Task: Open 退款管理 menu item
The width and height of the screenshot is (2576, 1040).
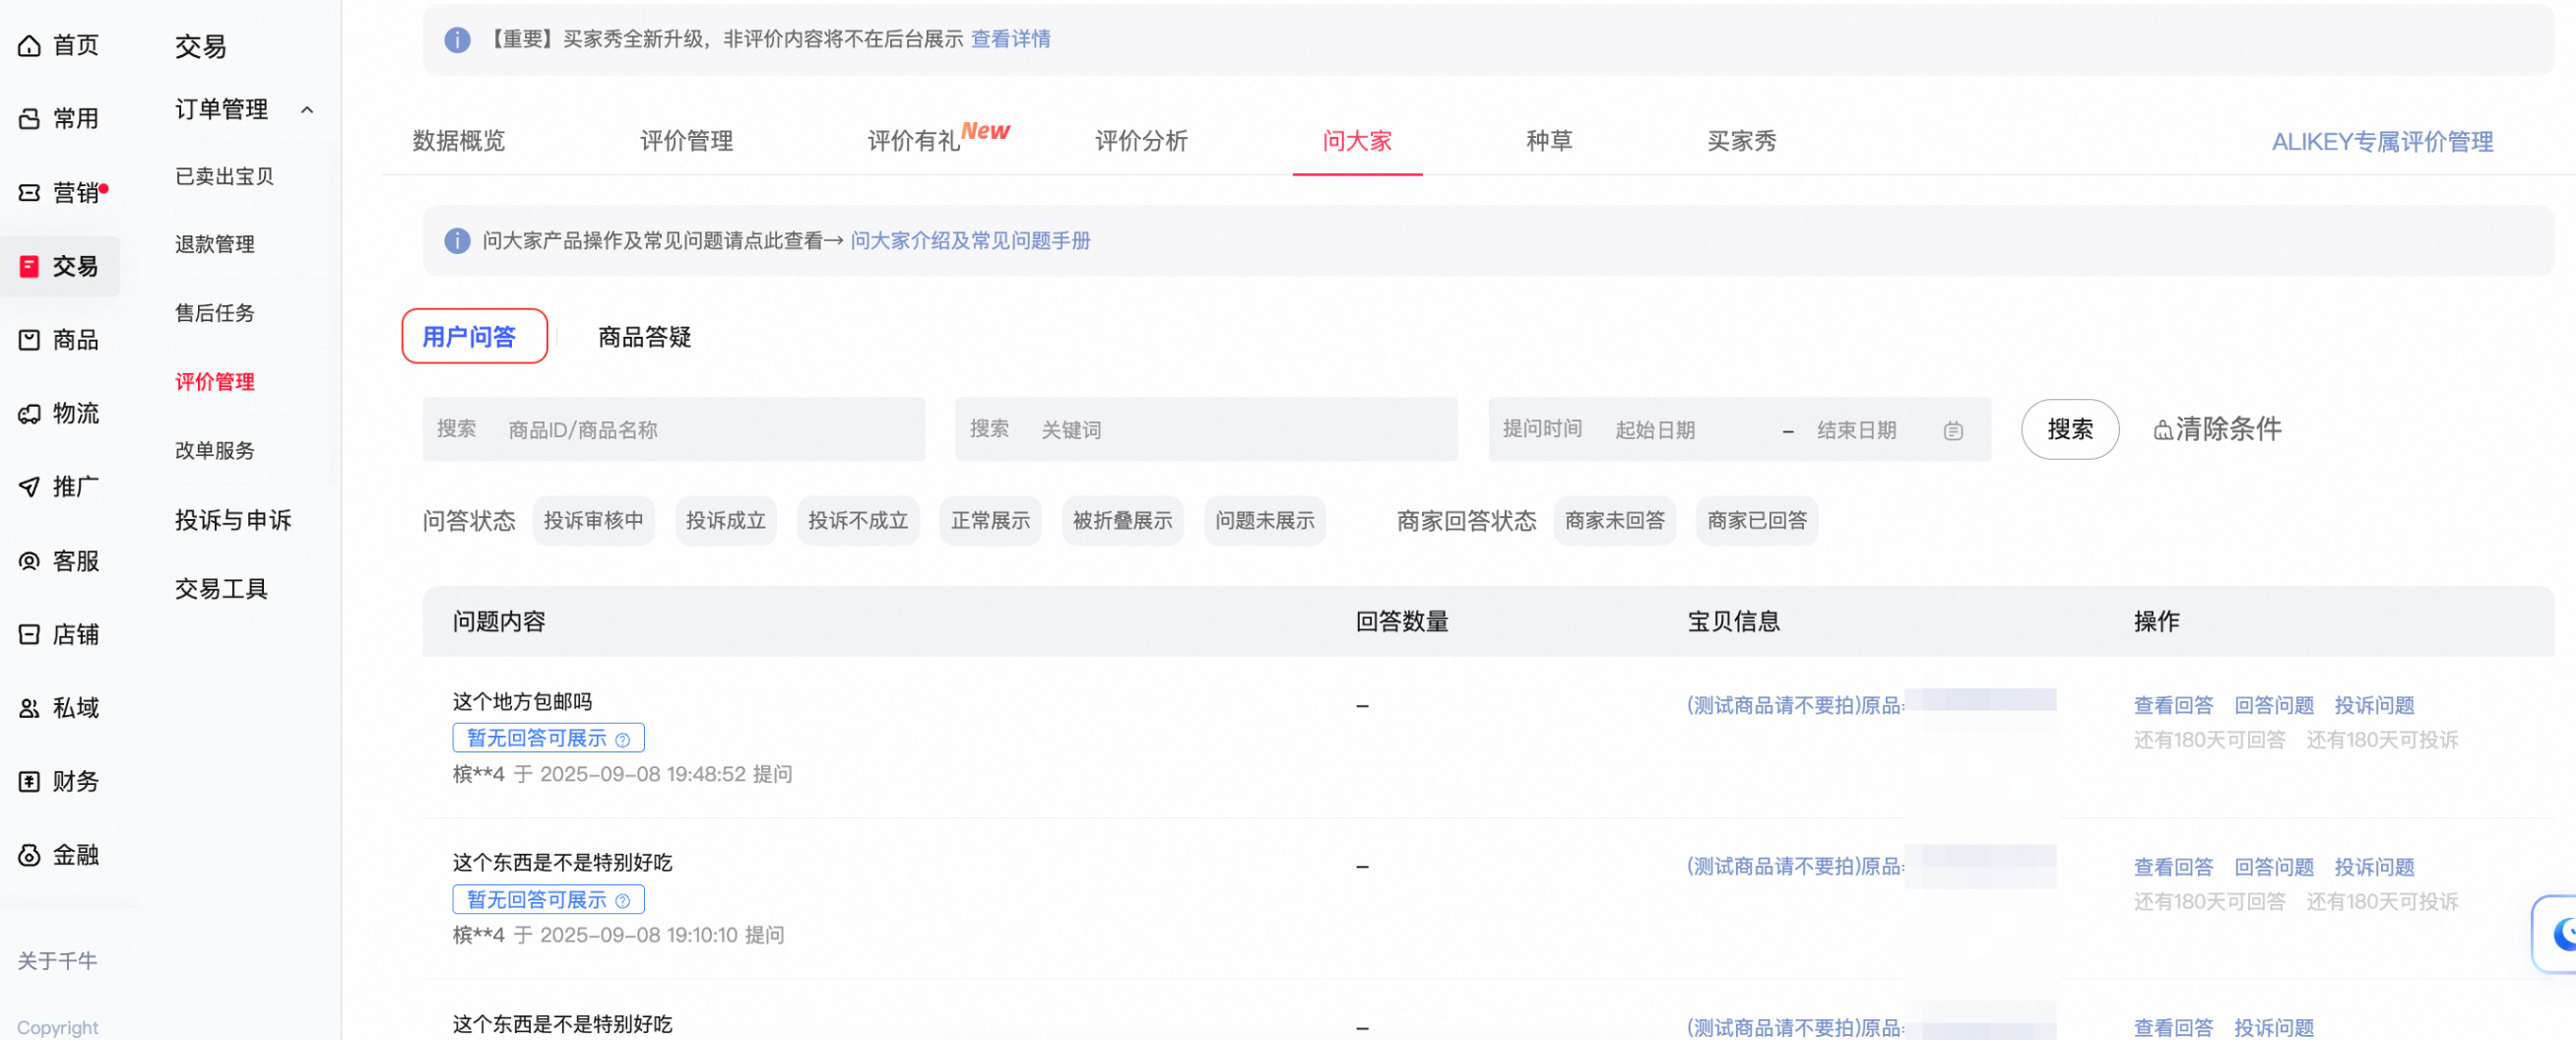Action: 215,244
